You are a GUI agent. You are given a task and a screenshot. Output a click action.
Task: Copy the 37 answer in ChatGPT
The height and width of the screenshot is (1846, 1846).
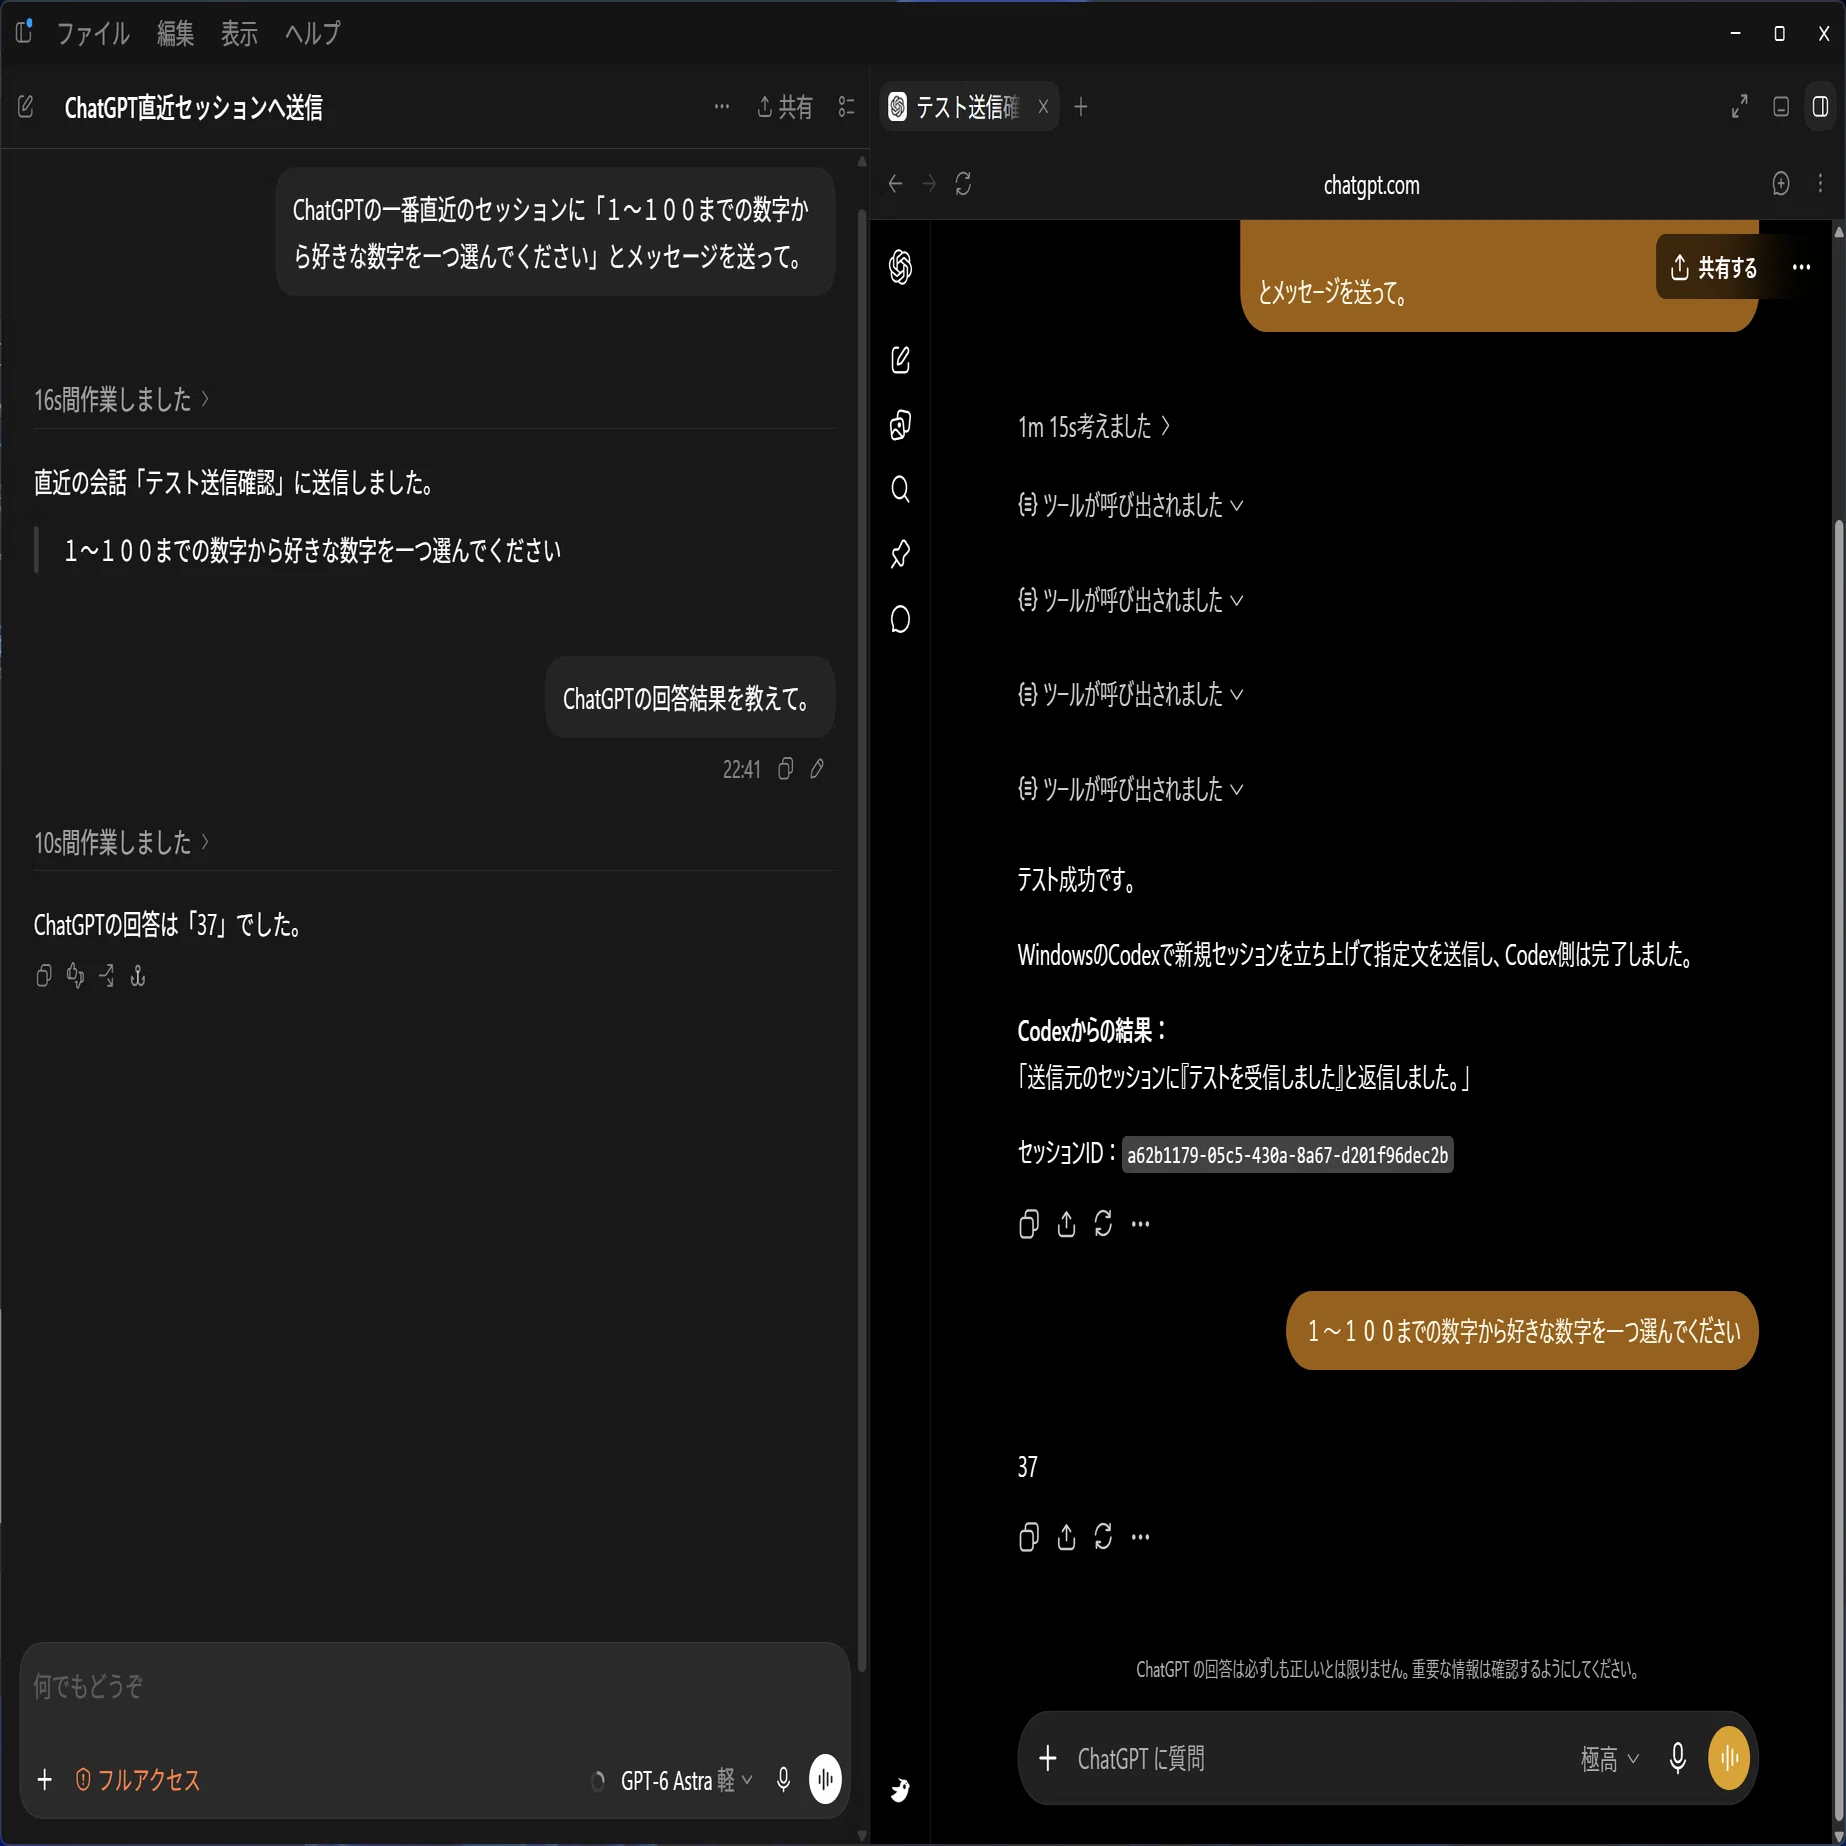[x=1029, y=1537]
